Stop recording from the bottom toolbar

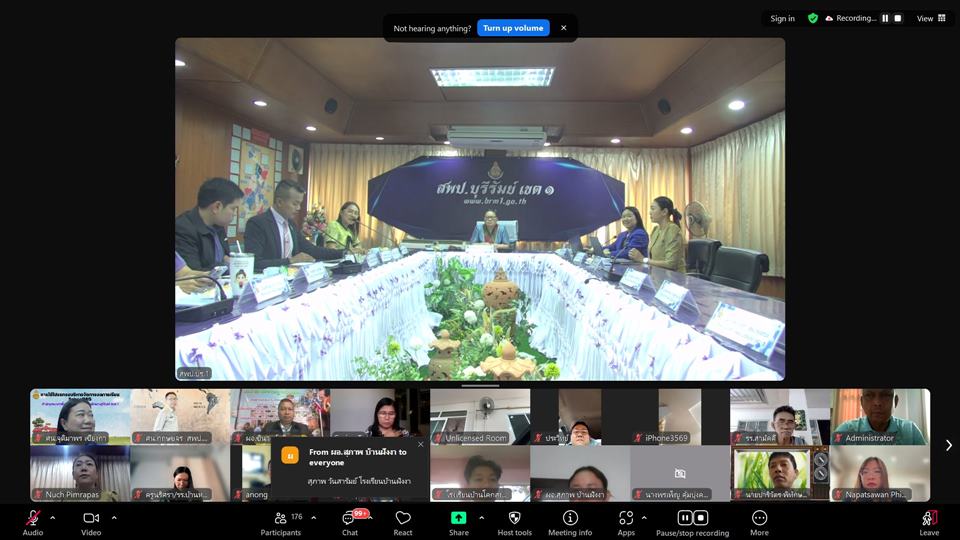pos(701,518)
